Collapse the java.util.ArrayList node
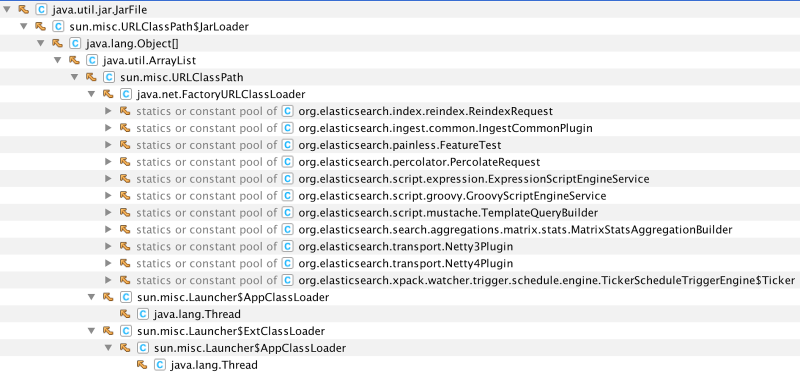The height and width of the screenshot is (373, 800). point(57,60)
